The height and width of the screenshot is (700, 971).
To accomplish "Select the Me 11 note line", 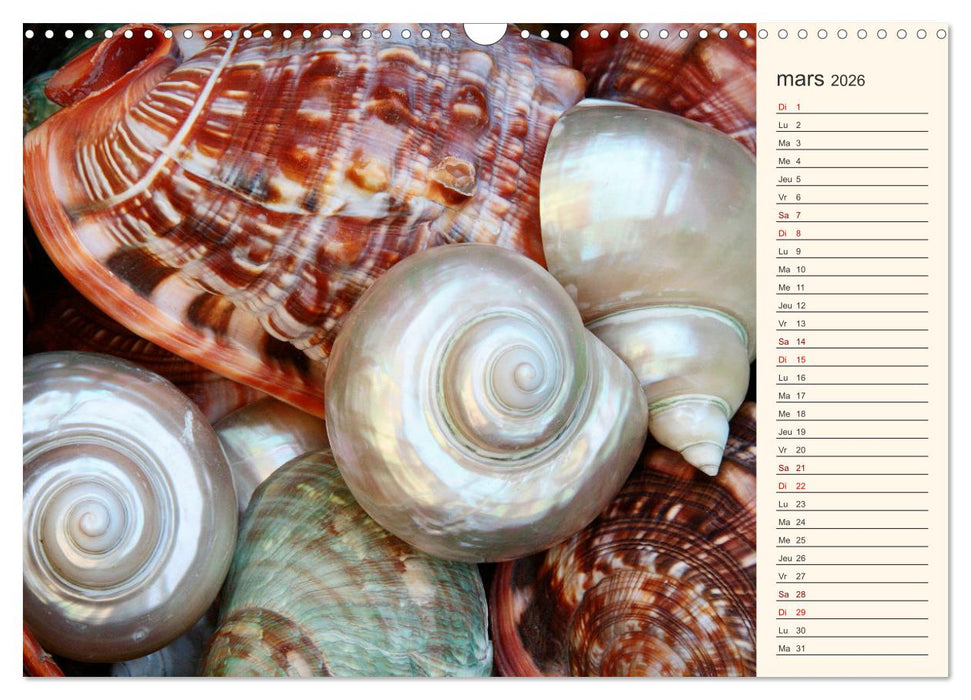I will coord(851,287).
